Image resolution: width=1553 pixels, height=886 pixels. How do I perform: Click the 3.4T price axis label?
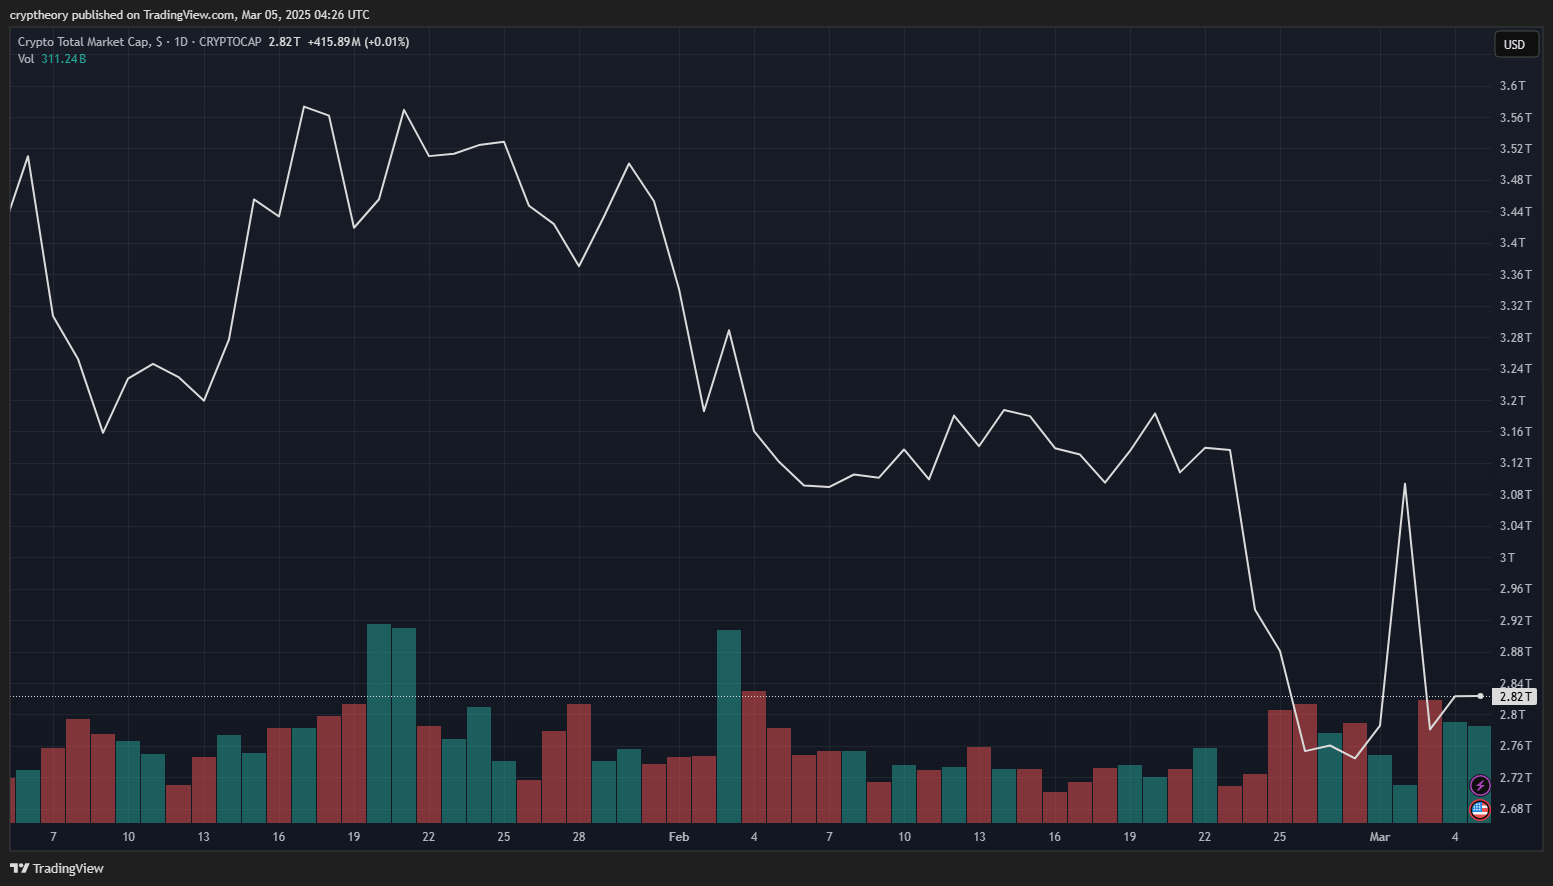pos(1512,243)
